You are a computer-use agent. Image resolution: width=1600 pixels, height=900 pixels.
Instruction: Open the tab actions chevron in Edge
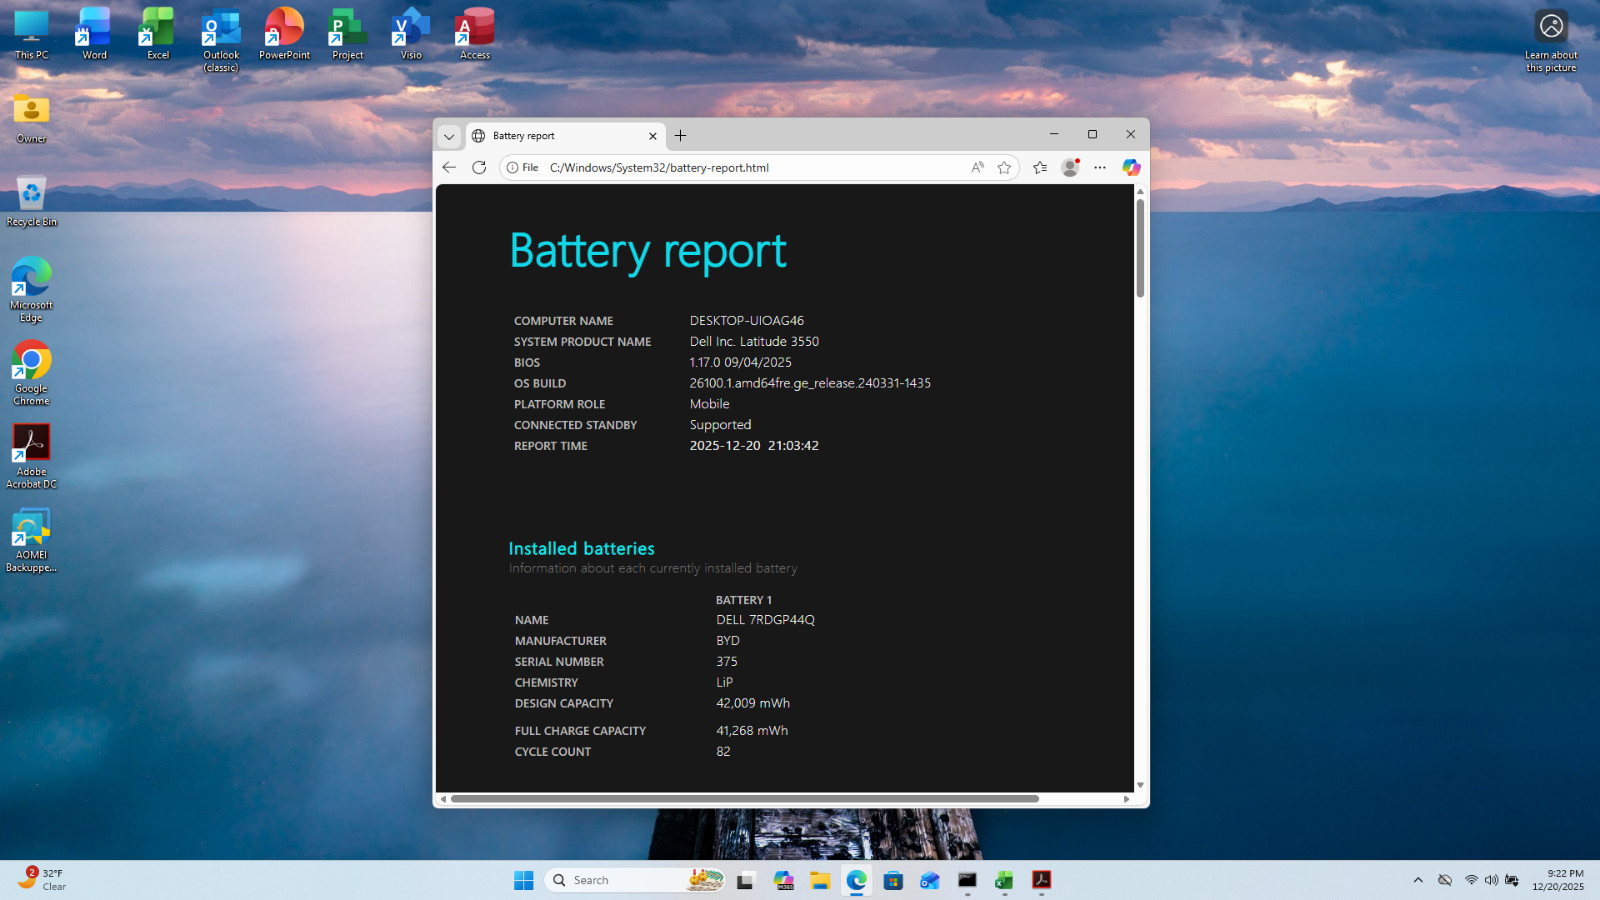[x=449, y=136]
